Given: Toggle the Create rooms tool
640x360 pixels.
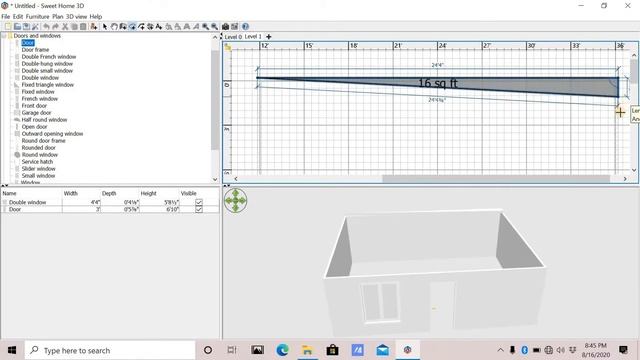Looking at the screenshot, I should 132,27.
